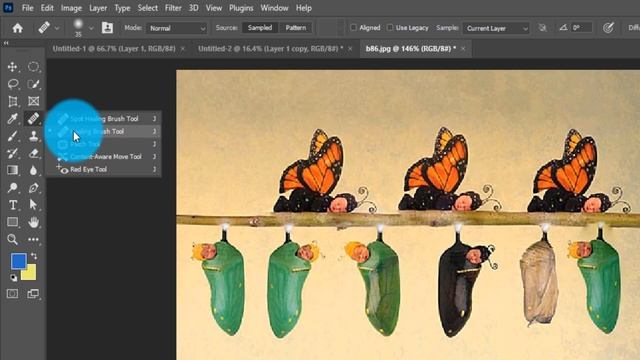Toggle pressure controls size button
The height and width of the screenshot is (360, 640).
click(608, 28)
